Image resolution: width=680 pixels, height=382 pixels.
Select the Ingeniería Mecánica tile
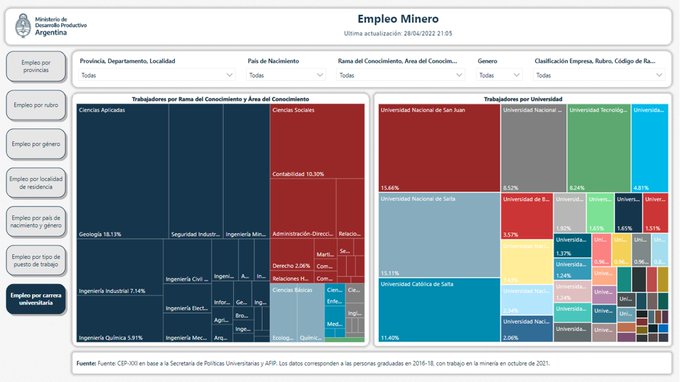(x=187, y=327)
